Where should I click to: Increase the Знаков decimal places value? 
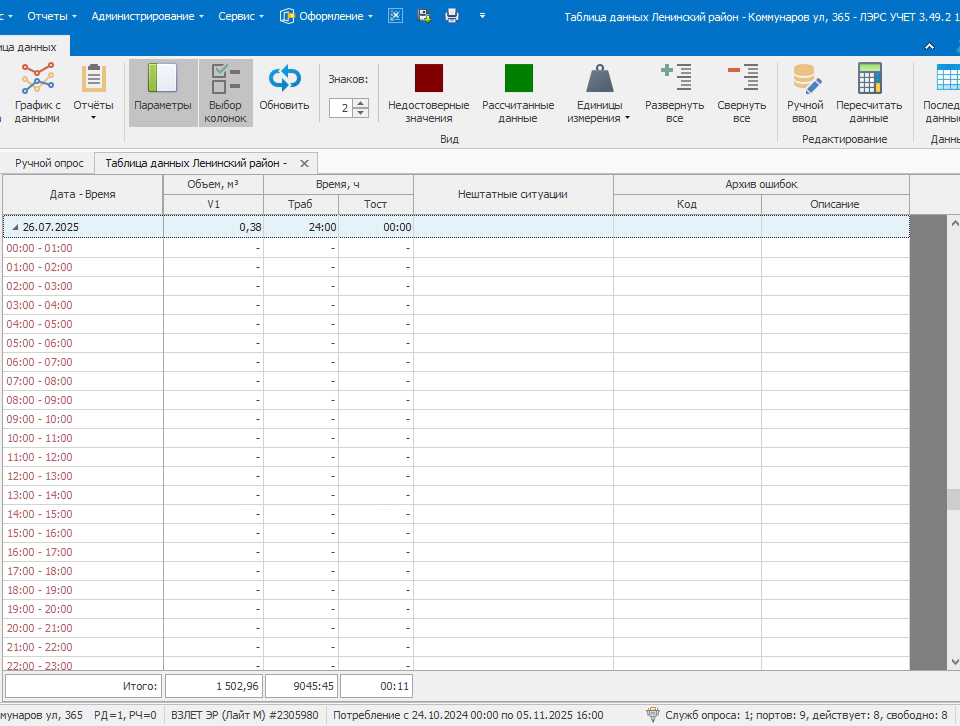[x=361, y=103]
